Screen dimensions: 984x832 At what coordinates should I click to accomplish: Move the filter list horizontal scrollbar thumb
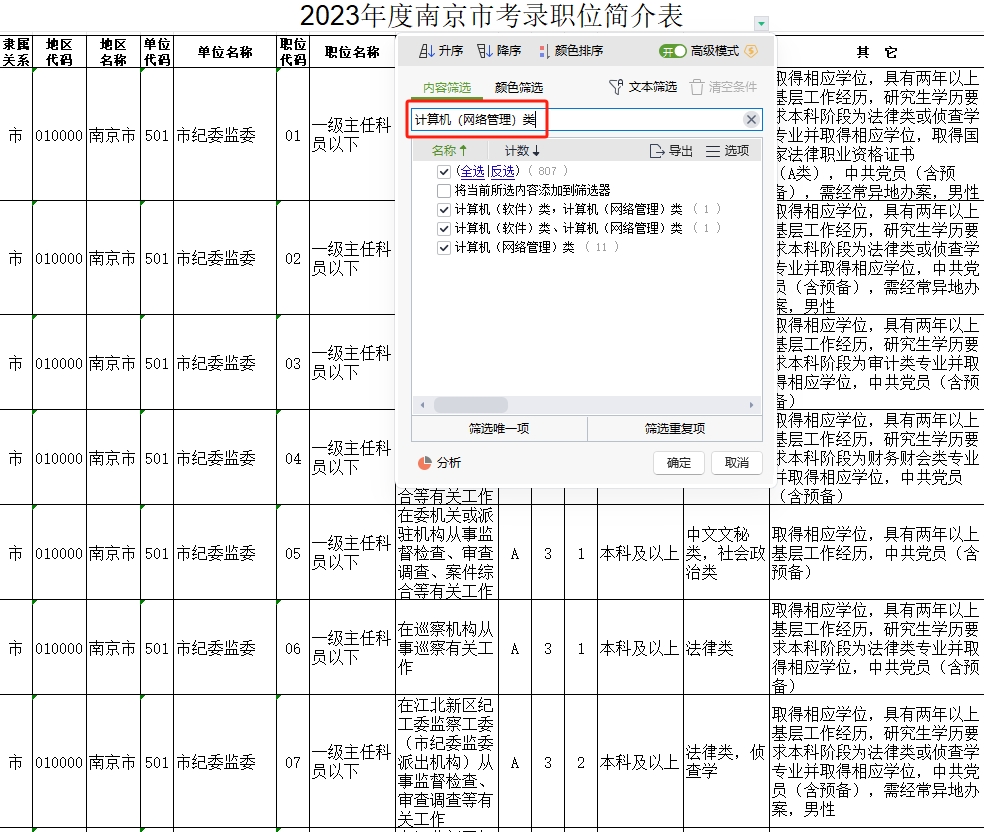click(471, 405)
